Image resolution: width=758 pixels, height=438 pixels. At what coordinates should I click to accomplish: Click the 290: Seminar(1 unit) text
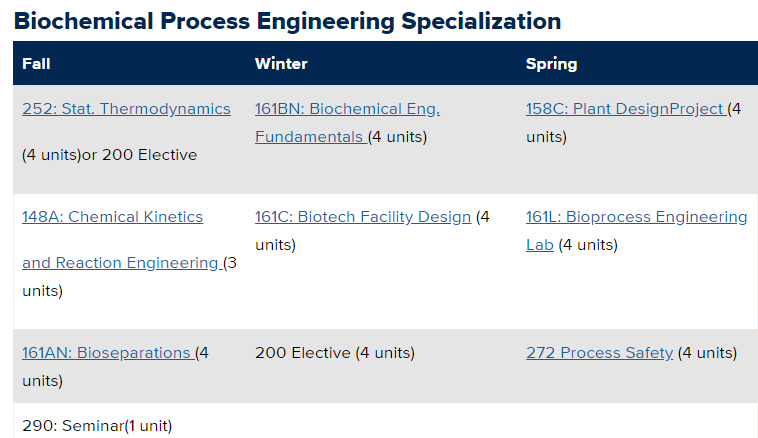[97, 425]
